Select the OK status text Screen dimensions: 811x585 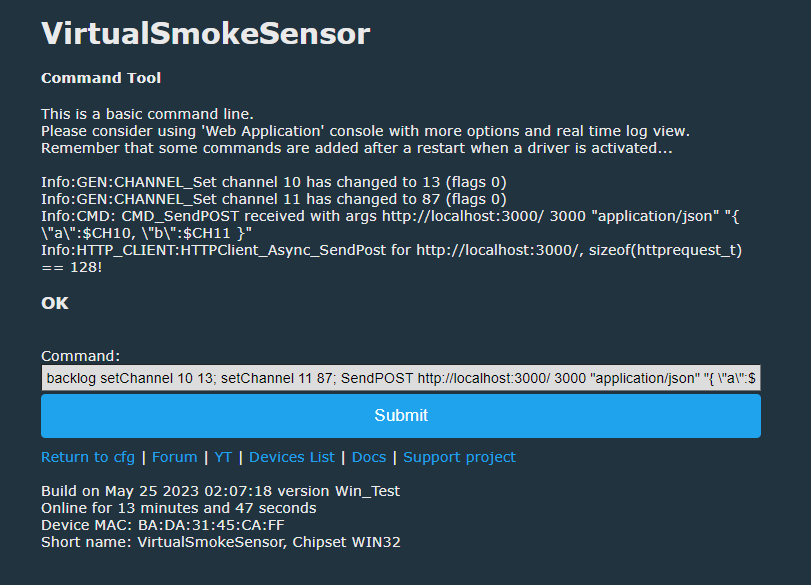click(x=55, y=303)
